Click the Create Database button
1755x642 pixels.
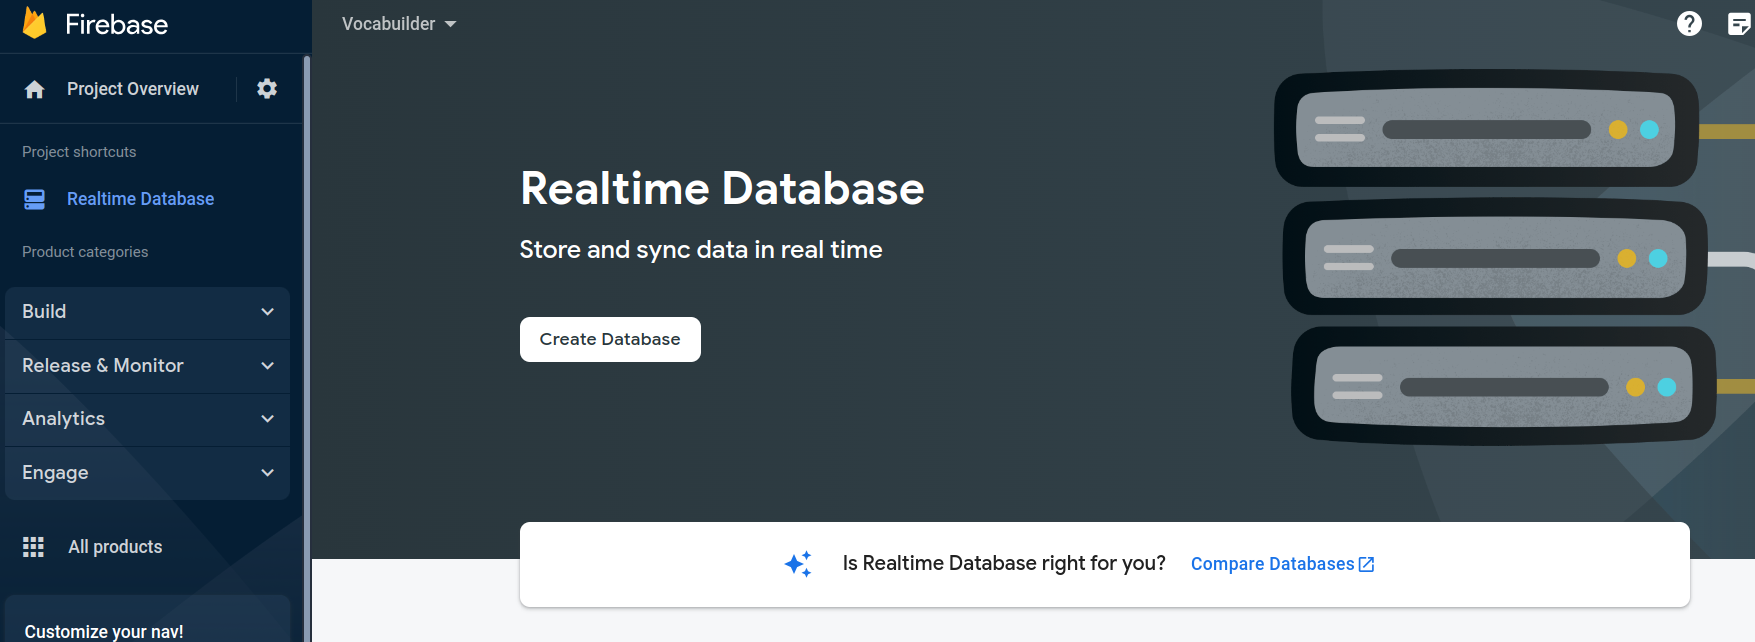pyautogui.click(x=610, y=339)
